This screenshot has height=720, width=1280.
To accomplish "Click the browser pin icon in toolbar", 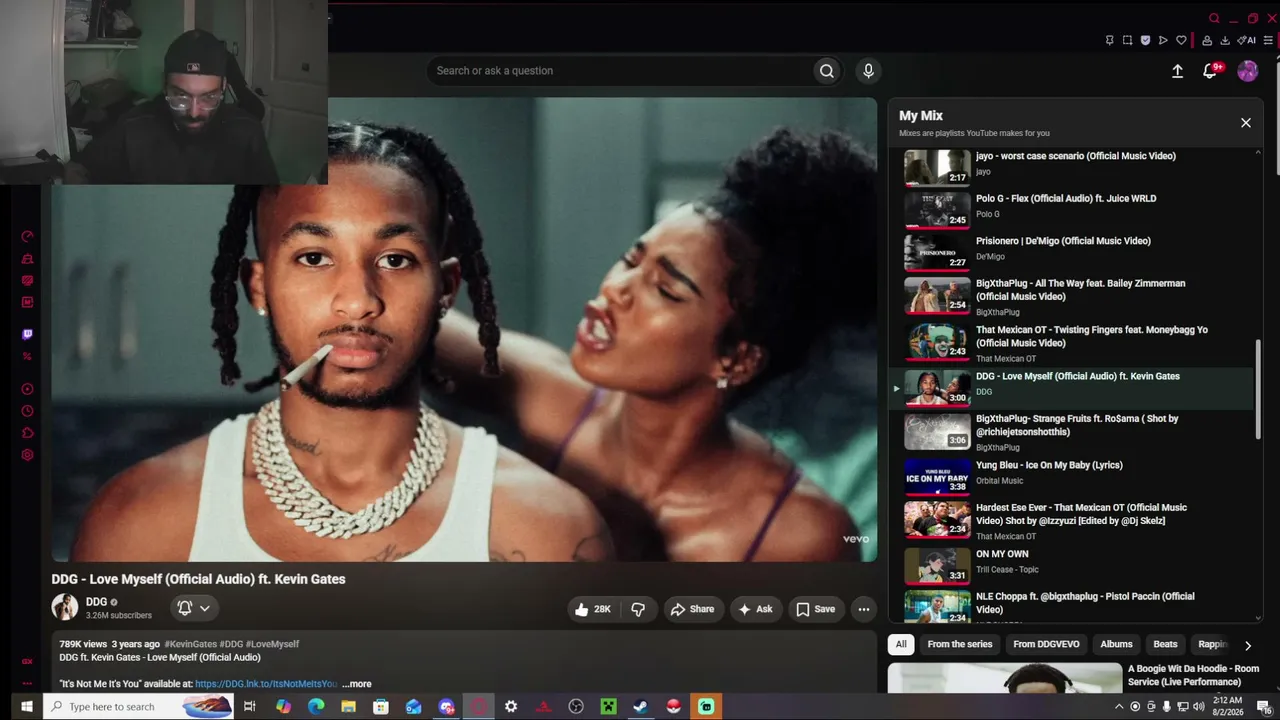I will click(x=1109, y=41).
